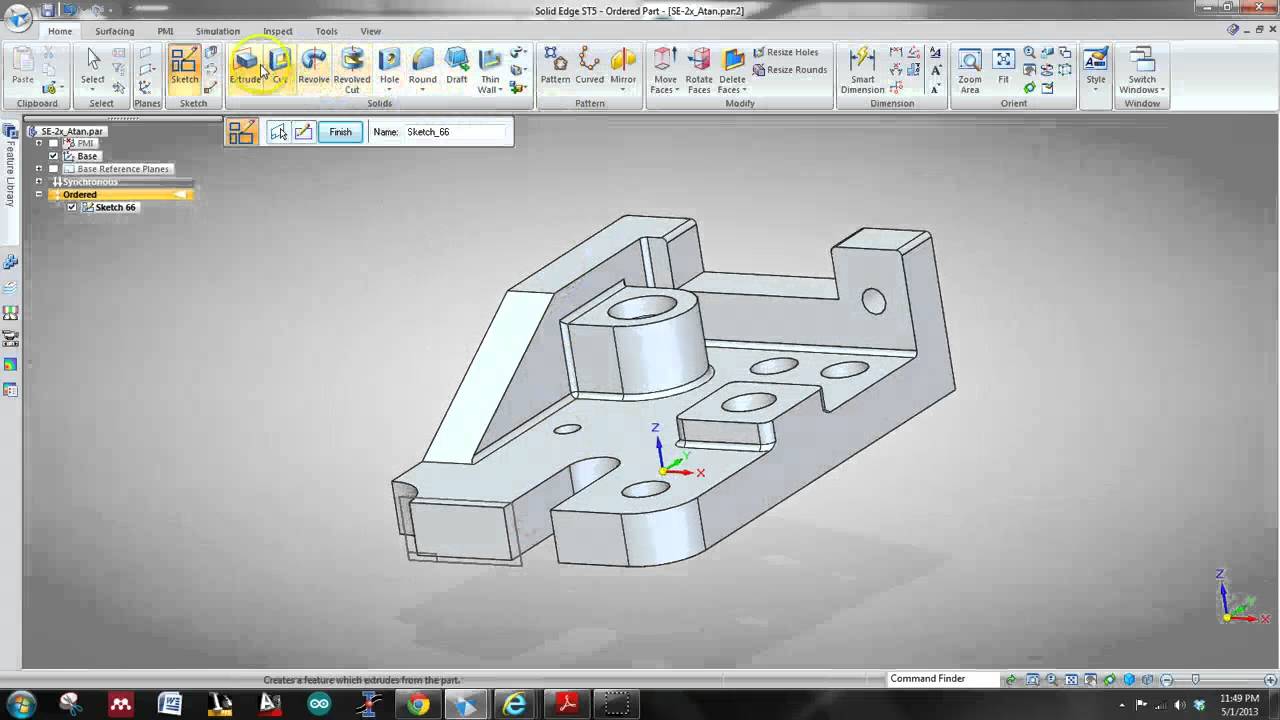Uncheck the Base checkbox in tree
This screenshot has height=720, width=1280.
click(54, 156)
